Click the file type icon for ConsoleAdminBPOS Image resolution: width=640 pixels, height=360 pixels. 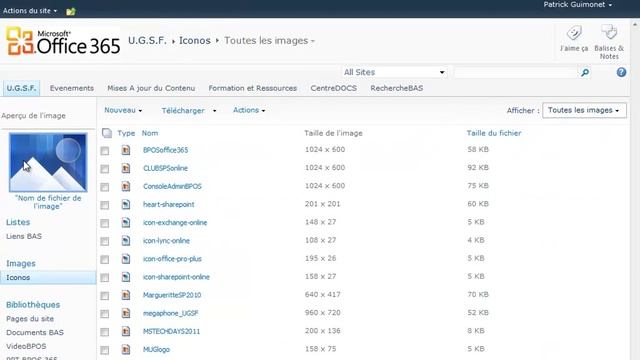coord(126,186)
